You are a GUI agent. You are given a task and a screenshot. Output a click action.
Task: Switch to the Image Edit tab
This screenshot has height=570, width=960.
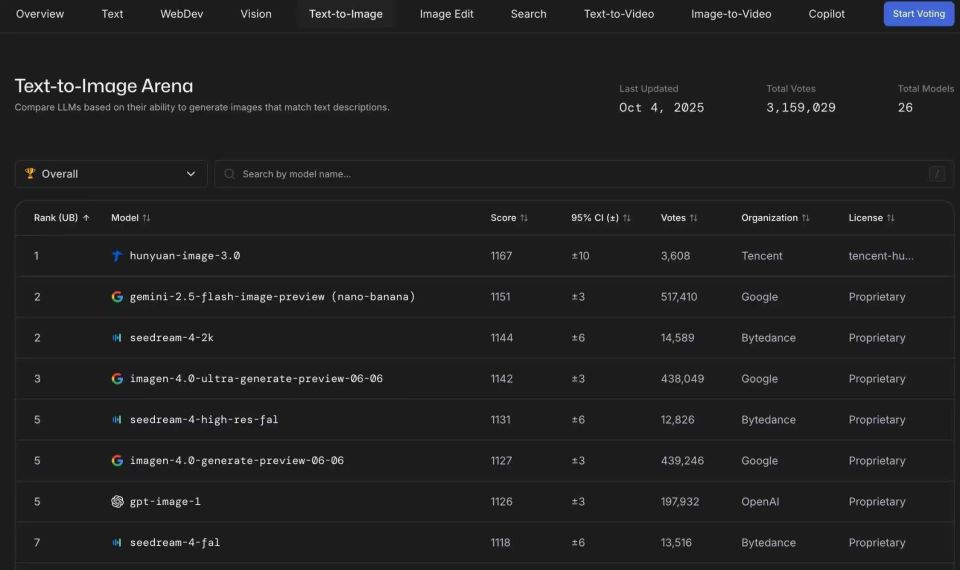pyautogui.click(x=446, y=14)
